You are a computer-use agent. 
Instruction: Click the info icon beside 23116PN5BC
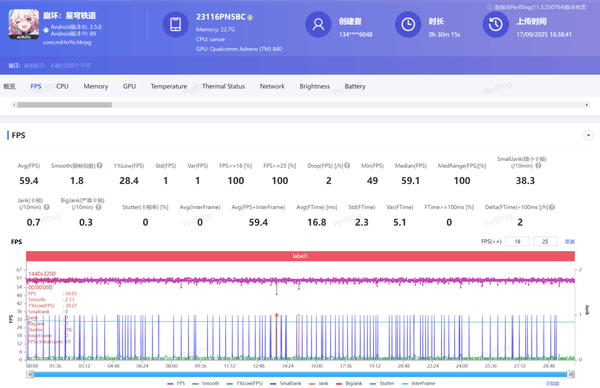coord(250,18)
